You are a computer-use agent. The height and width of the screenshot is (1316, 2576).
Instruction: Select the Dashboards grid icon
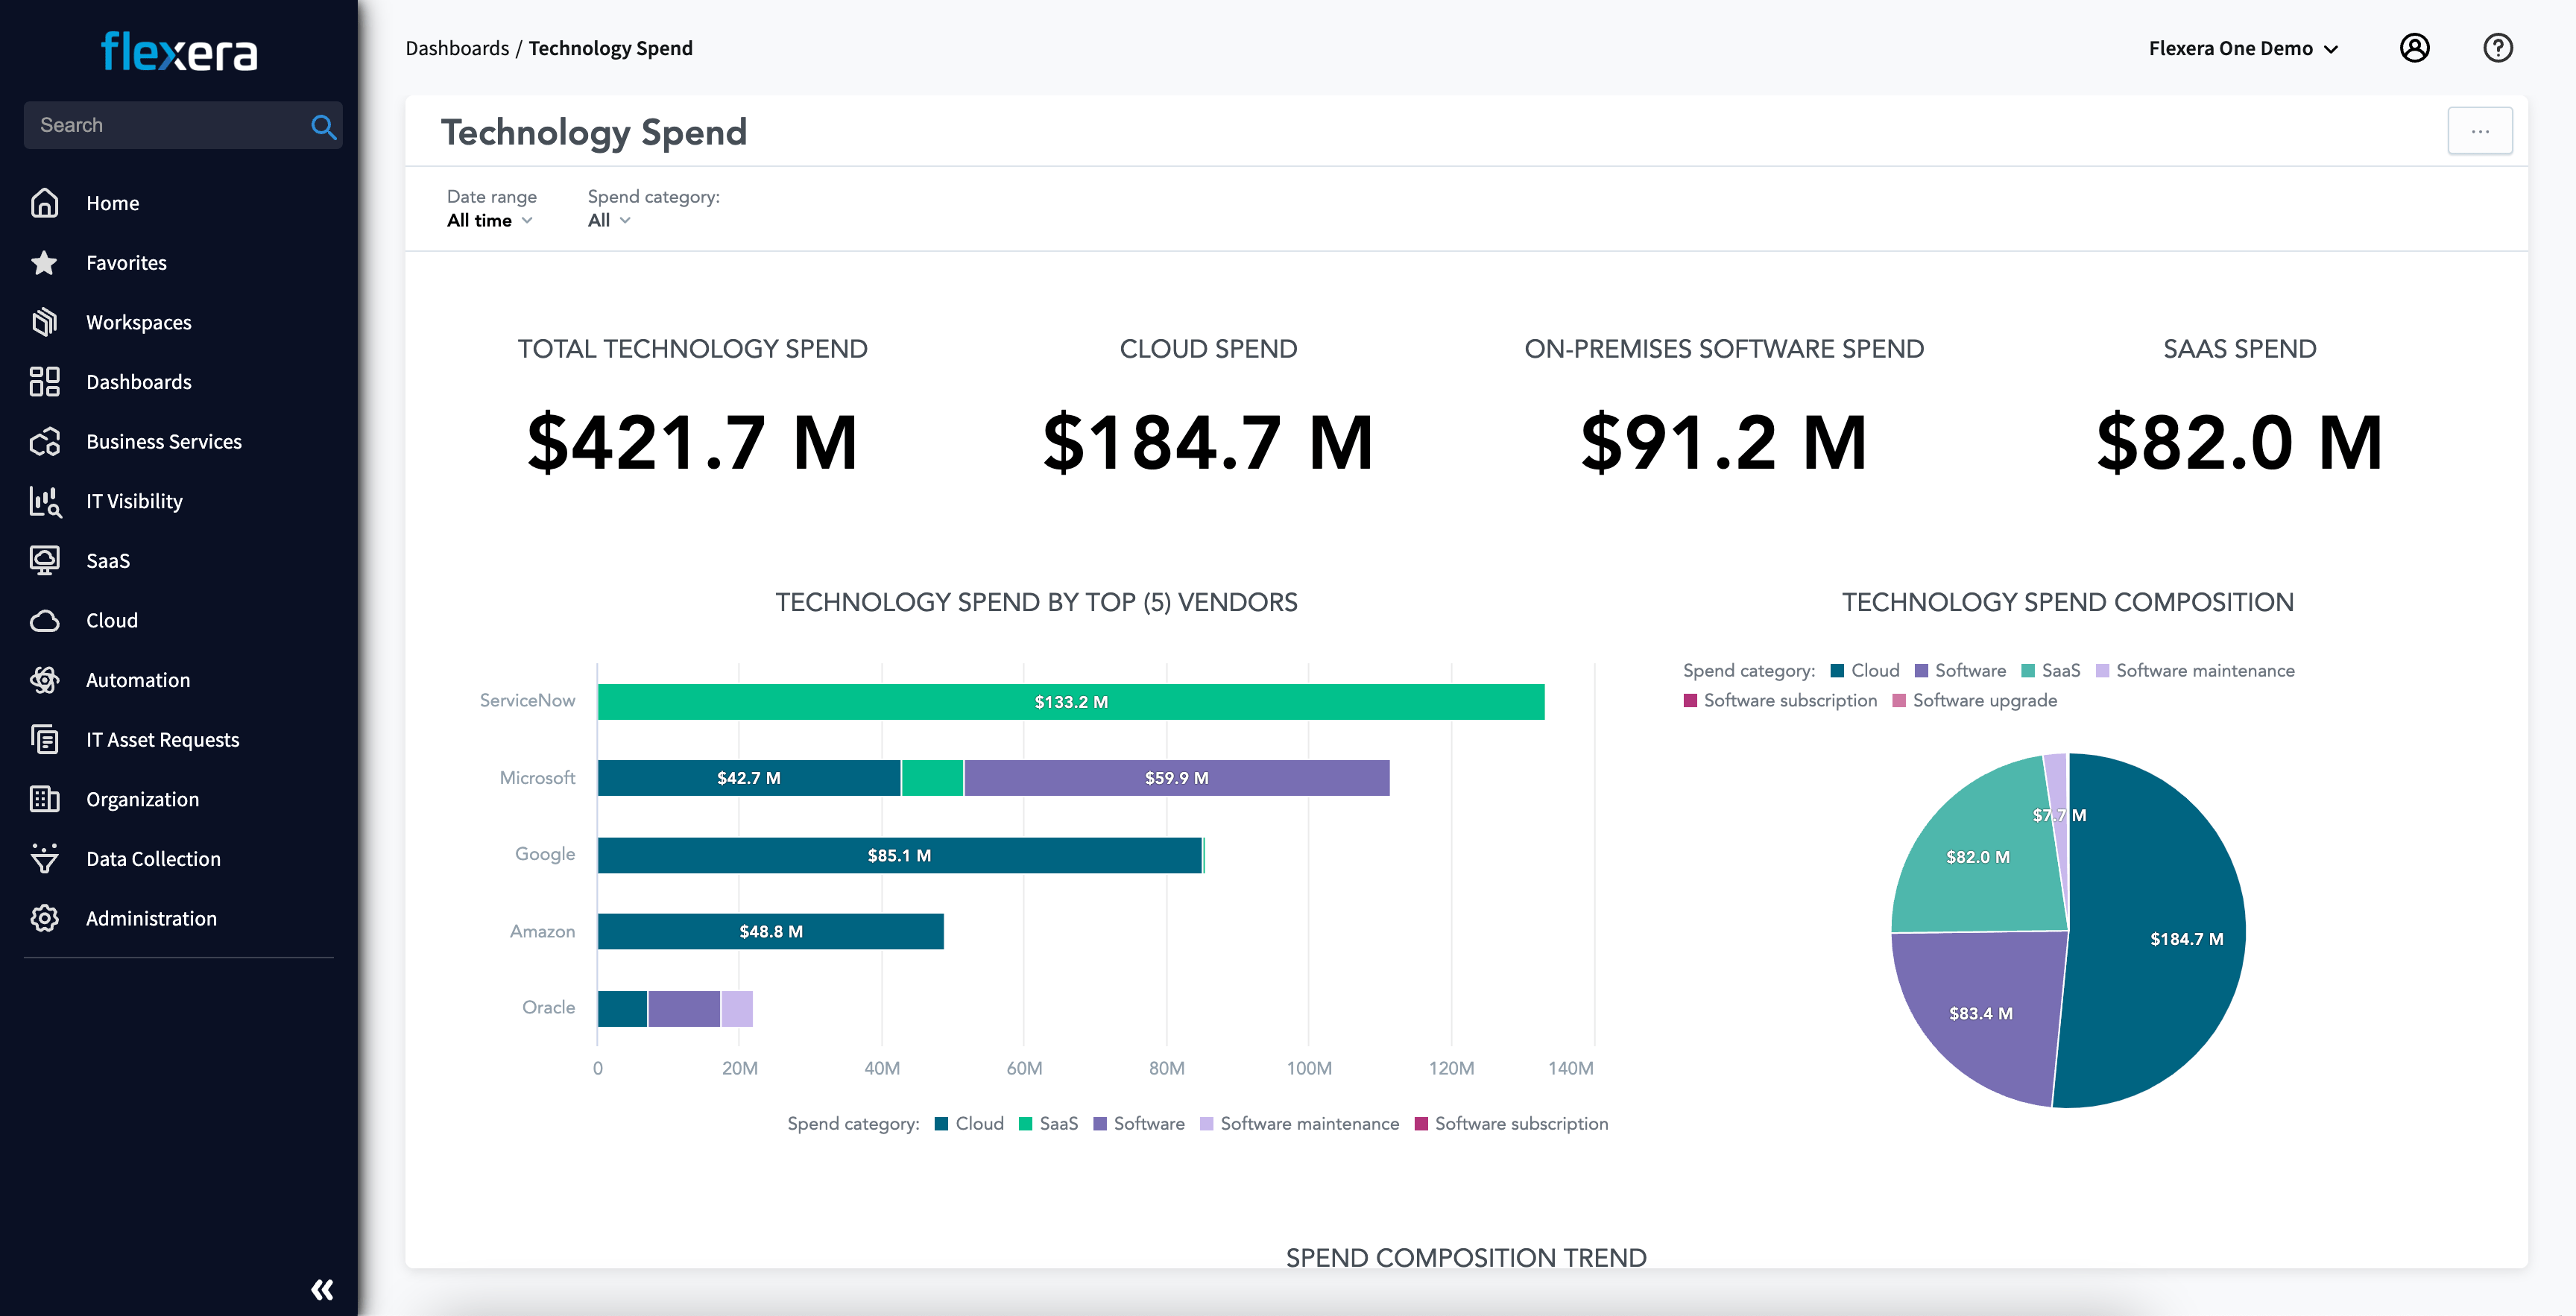click(45, 381)
